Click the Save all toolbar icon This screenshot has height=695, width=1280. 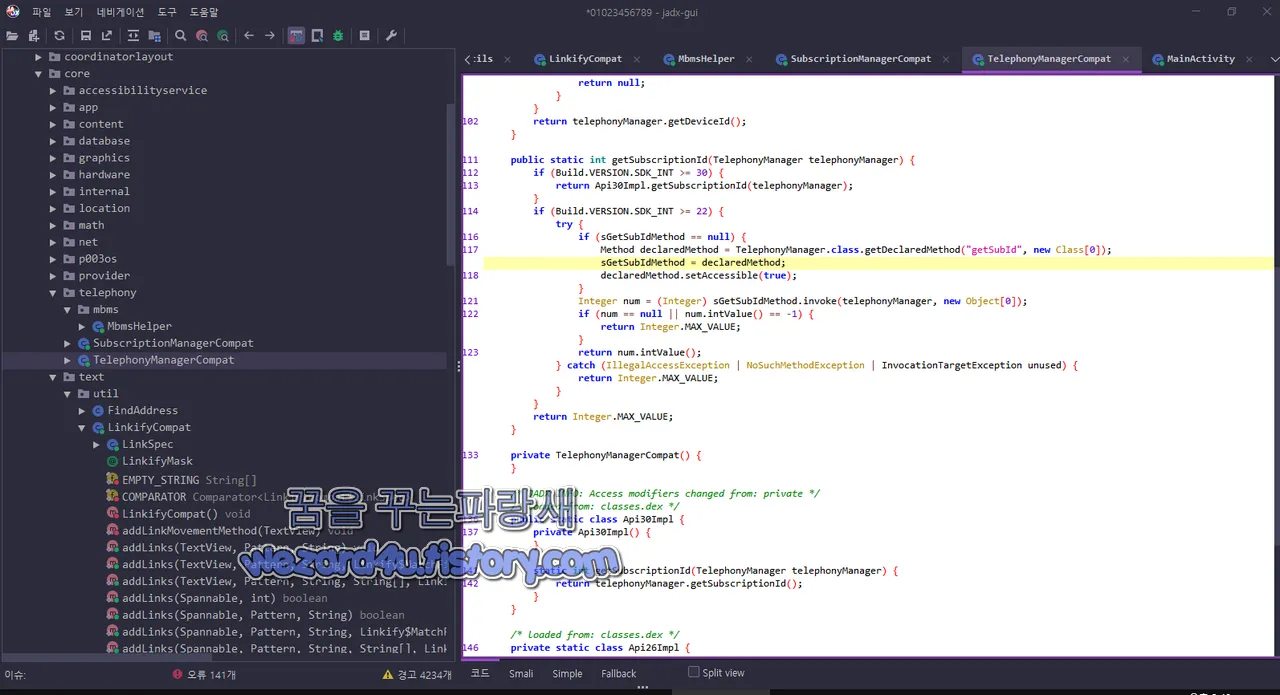tap(86, 35)
